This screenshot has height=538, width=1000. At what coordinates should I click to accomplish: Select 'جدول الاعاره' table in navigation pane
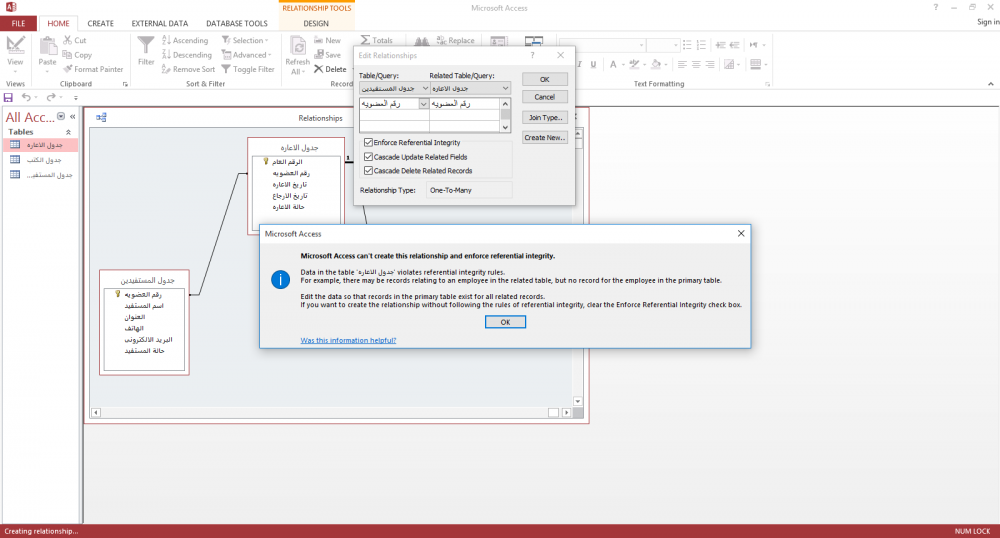click(x=41, y=145)
